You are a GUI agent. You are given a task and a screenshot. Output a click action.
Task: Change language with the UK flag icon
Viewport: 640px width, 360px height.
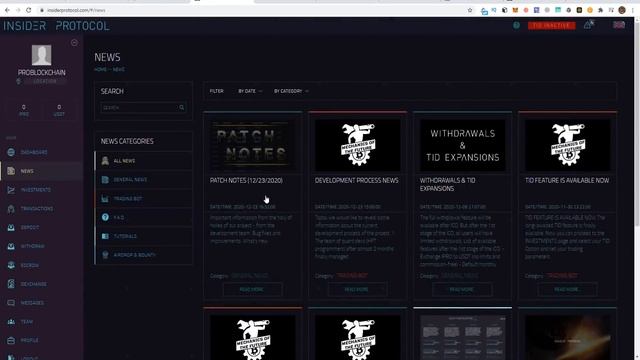coord(619,25)
